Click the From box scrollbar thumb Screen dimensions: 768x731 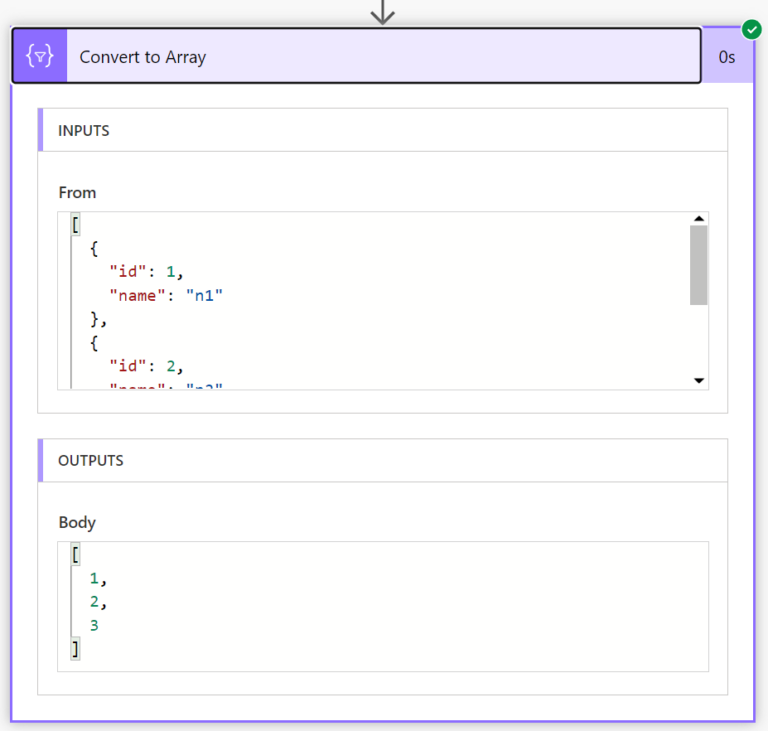698,264
